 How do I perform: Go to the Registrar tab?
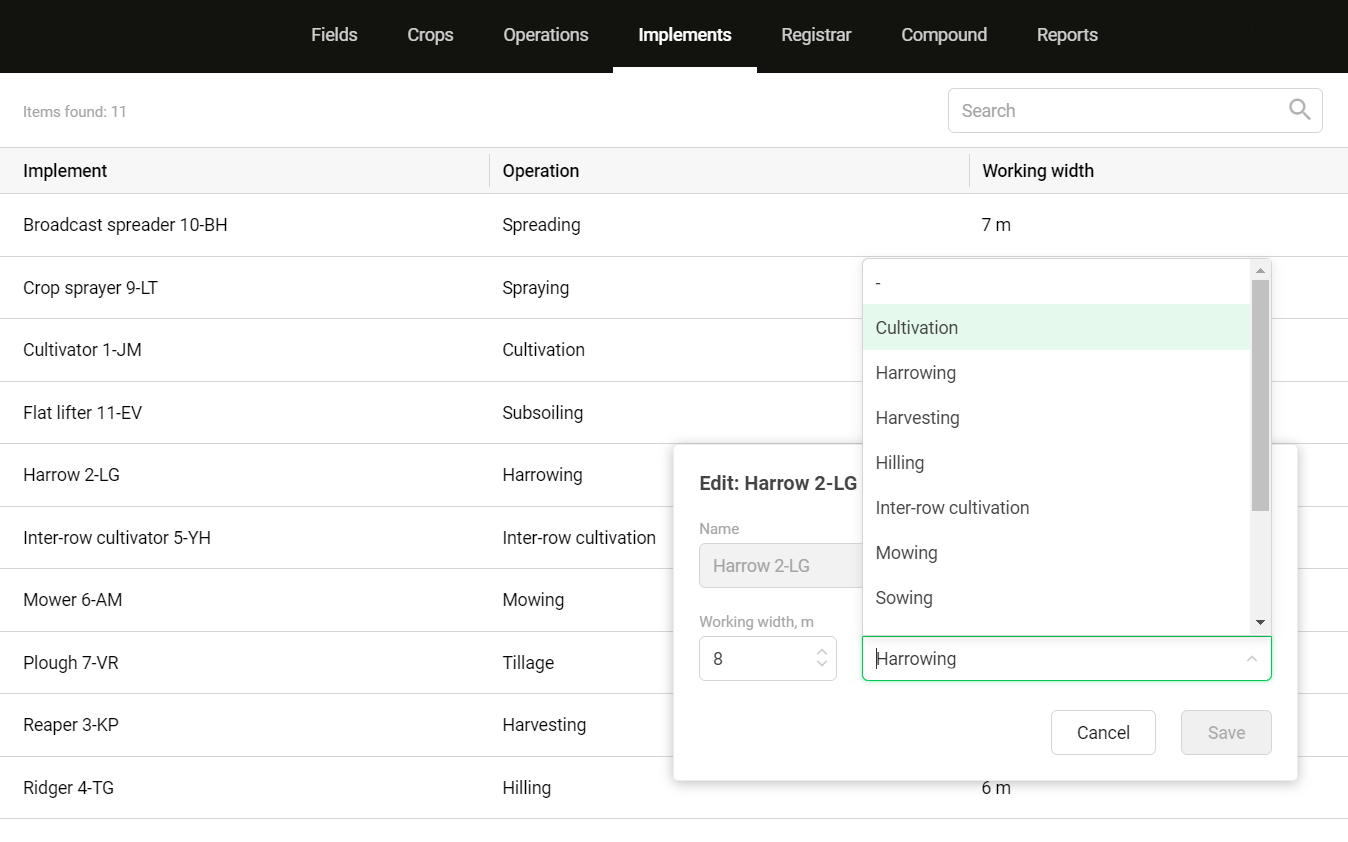[816, 35]
